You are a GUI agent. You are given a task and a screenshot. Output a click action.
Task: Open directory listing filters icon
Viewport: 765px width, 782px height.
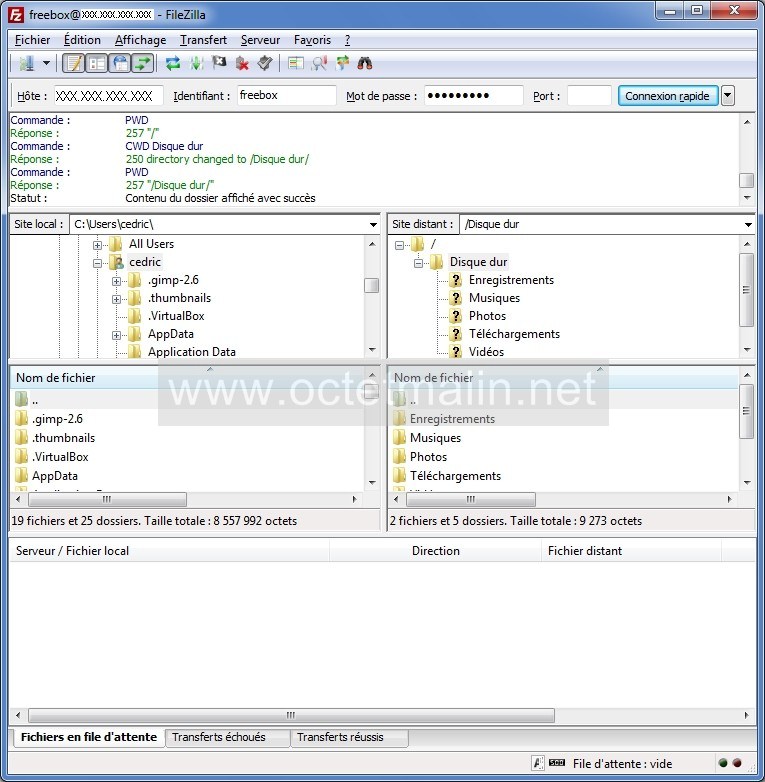tap(296, 63)
